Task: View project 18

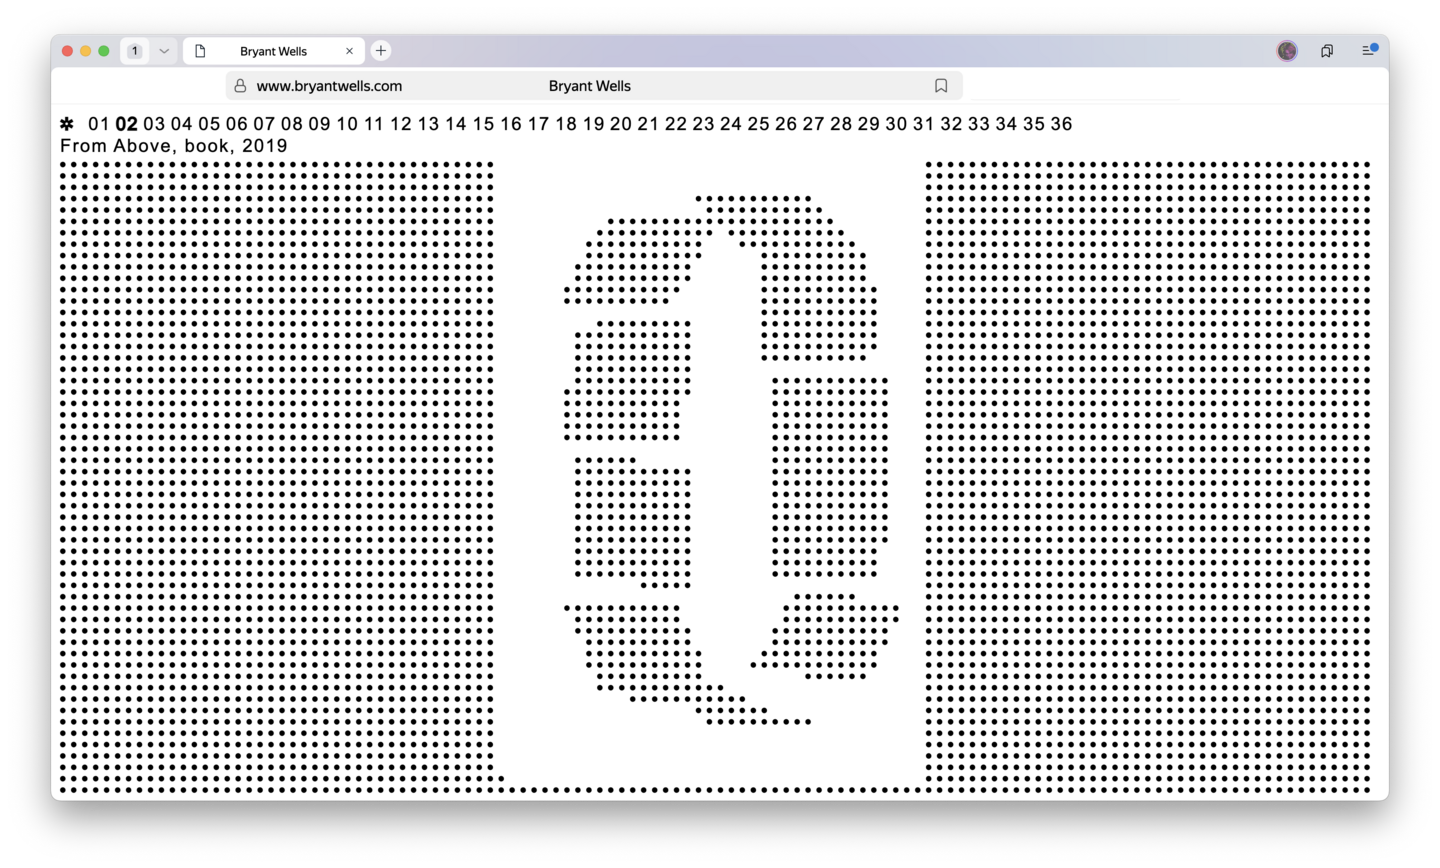Action: click(566, 124)
